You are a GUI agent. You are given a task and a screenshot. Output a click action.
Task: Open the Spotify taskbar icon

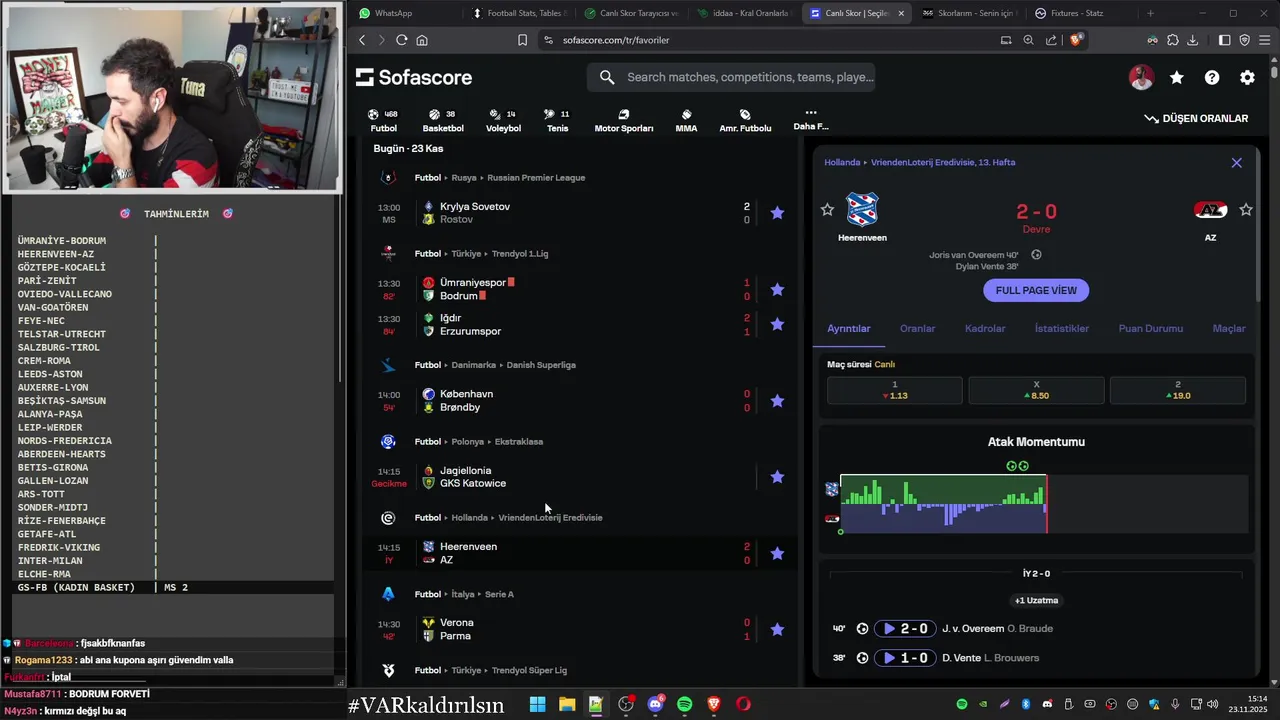(684, 704)
